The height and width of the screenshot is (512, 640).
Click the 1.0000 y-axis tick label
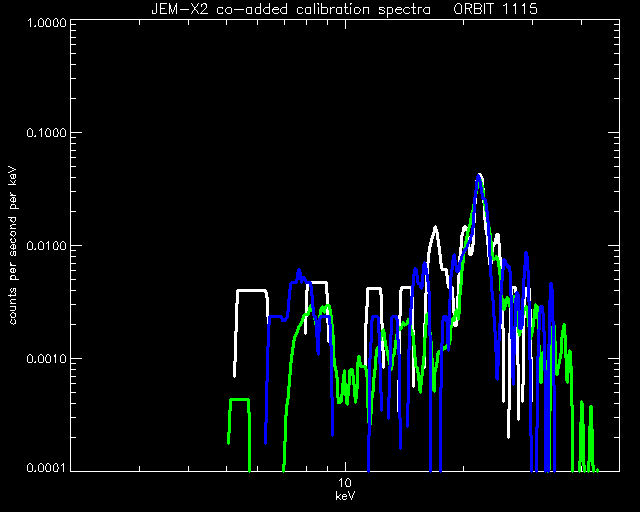(46, 22)
